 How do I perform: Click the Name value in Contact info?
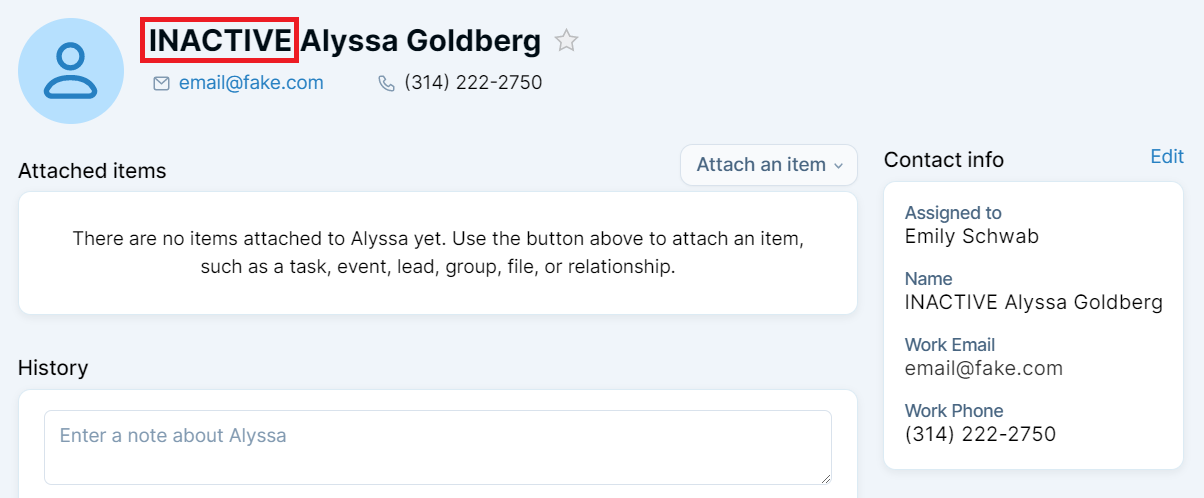(x=1033, y=302)
